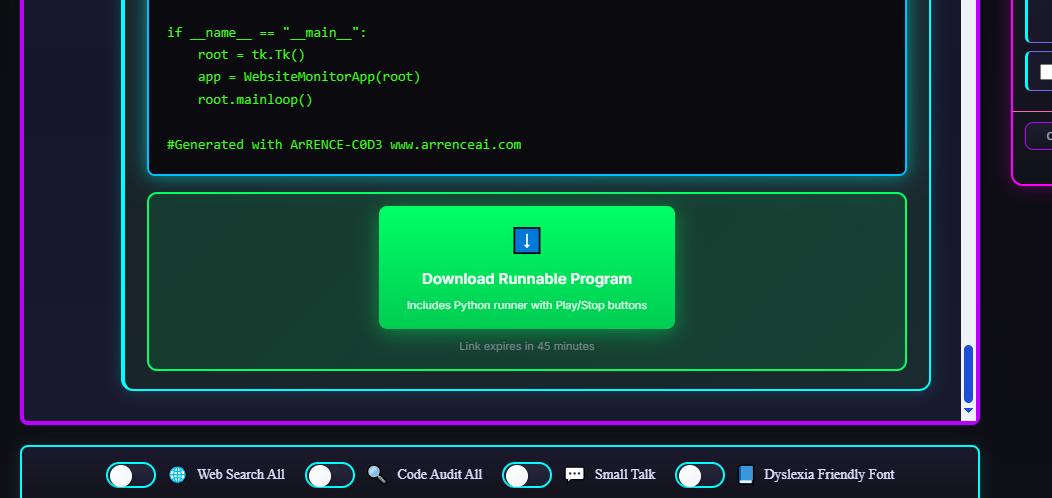This screenshot has width=1052, height=498.
Task: Click the globe icon beside Web Search All
Action: click(177, 475)
